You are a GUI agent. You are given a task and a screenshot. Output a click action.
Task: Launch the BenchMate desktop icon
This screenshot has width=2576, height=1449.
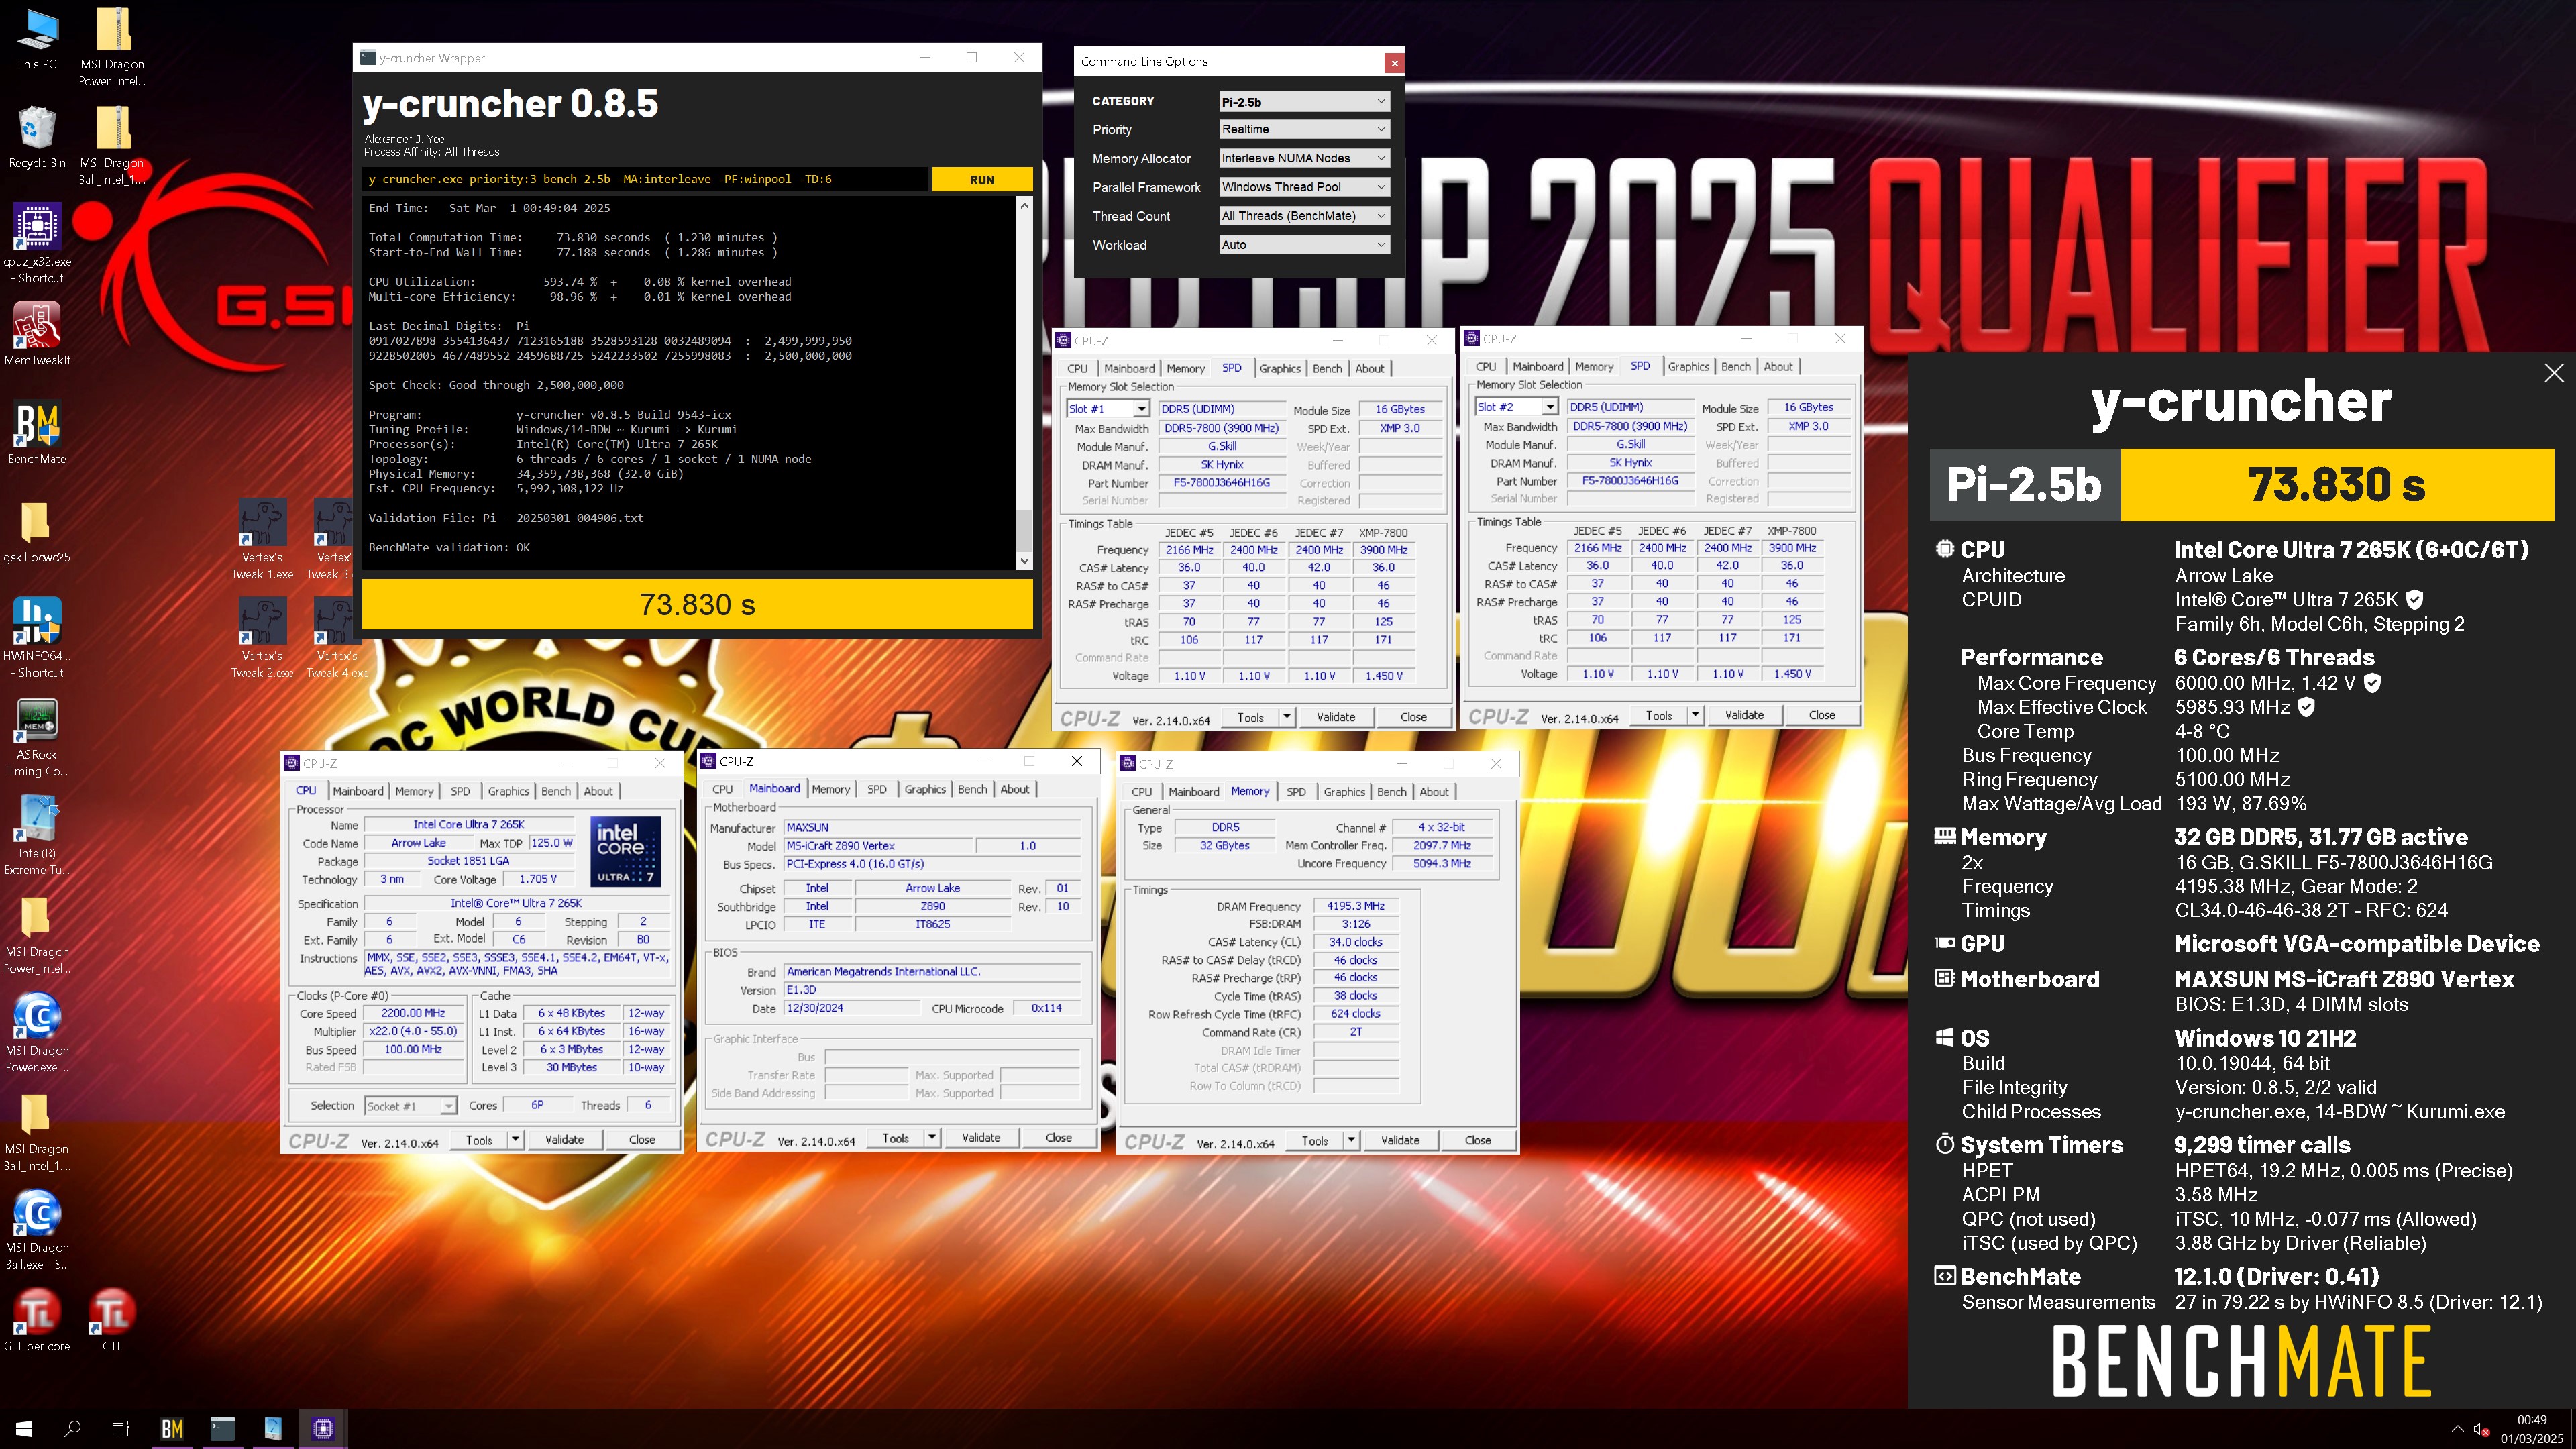pyautogui.click(x=37, y=433)
